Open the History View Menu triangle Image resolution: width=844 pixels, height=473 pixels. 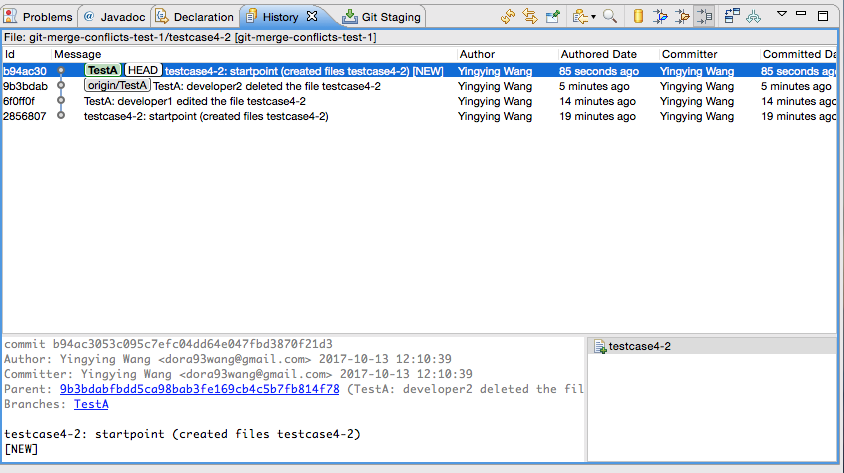pos(782,14)
